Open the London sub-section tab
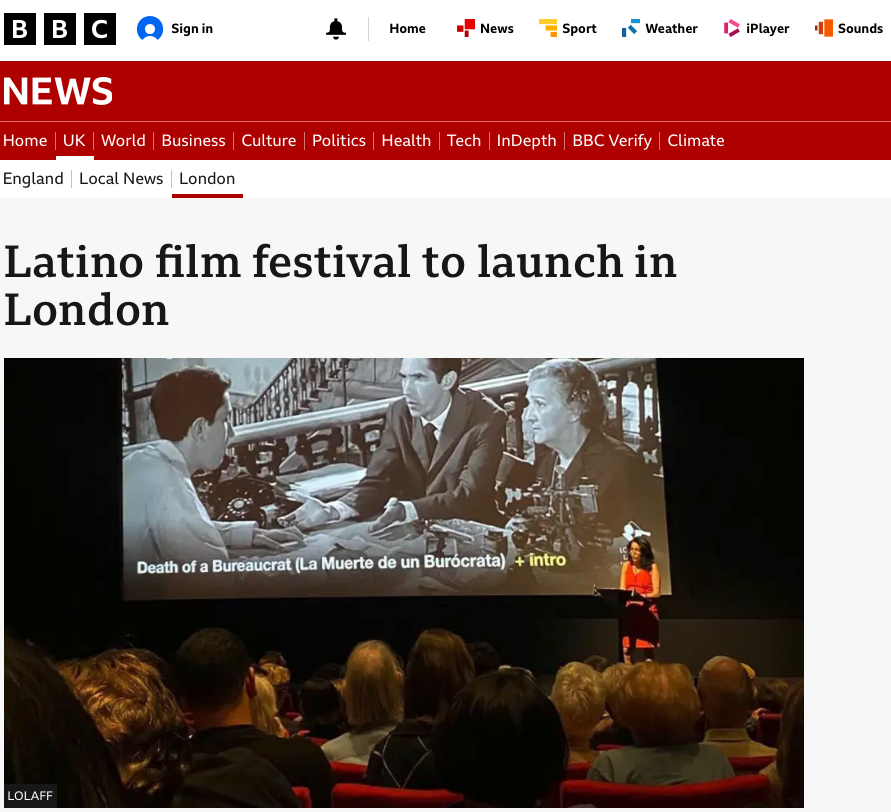 (x=207, y=178)
